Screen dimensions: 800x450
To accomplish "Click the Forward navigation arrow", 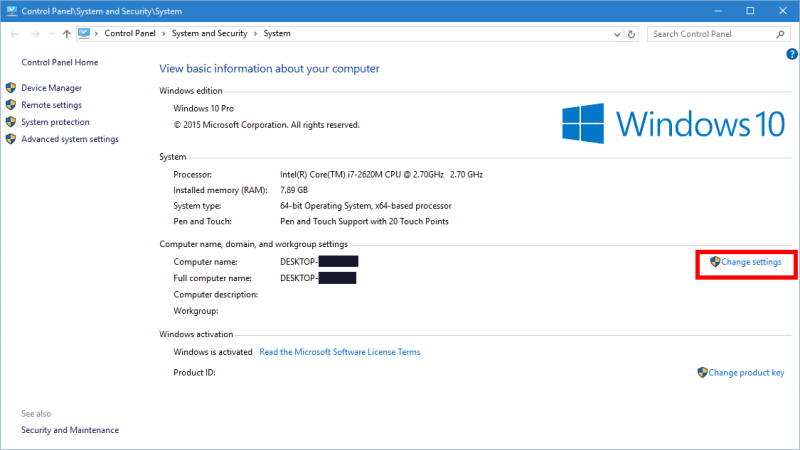I will coord(34,33).
